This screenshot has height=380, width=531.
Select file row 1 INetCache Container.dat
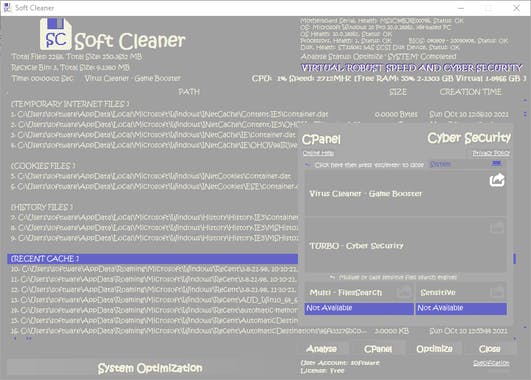259,114
